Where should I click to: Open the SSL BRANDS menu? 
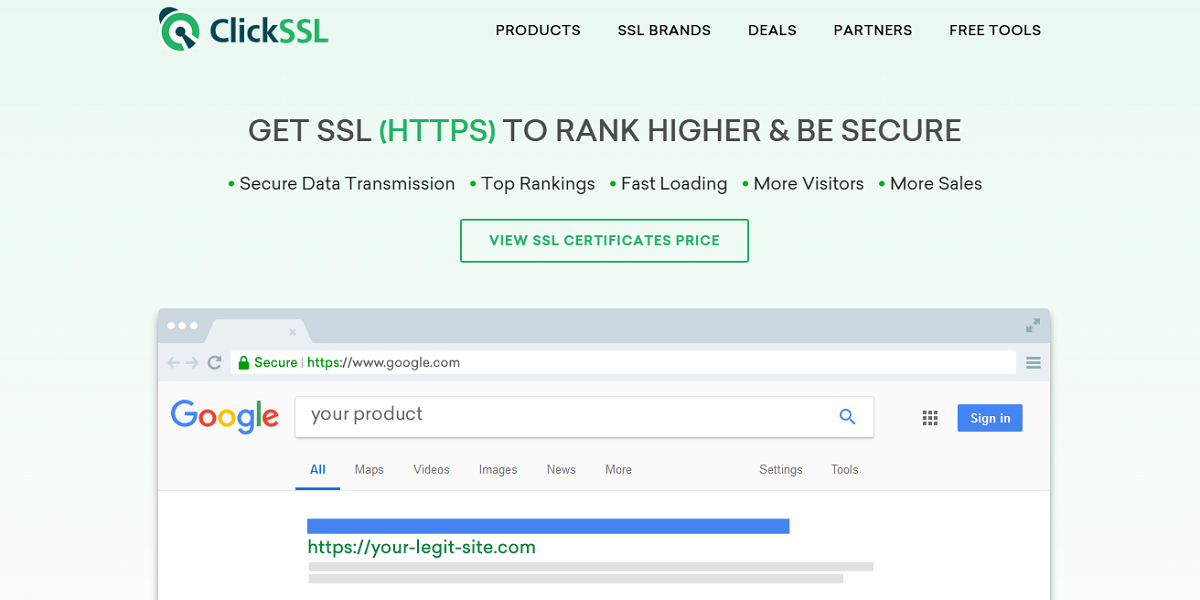point(664,30)
